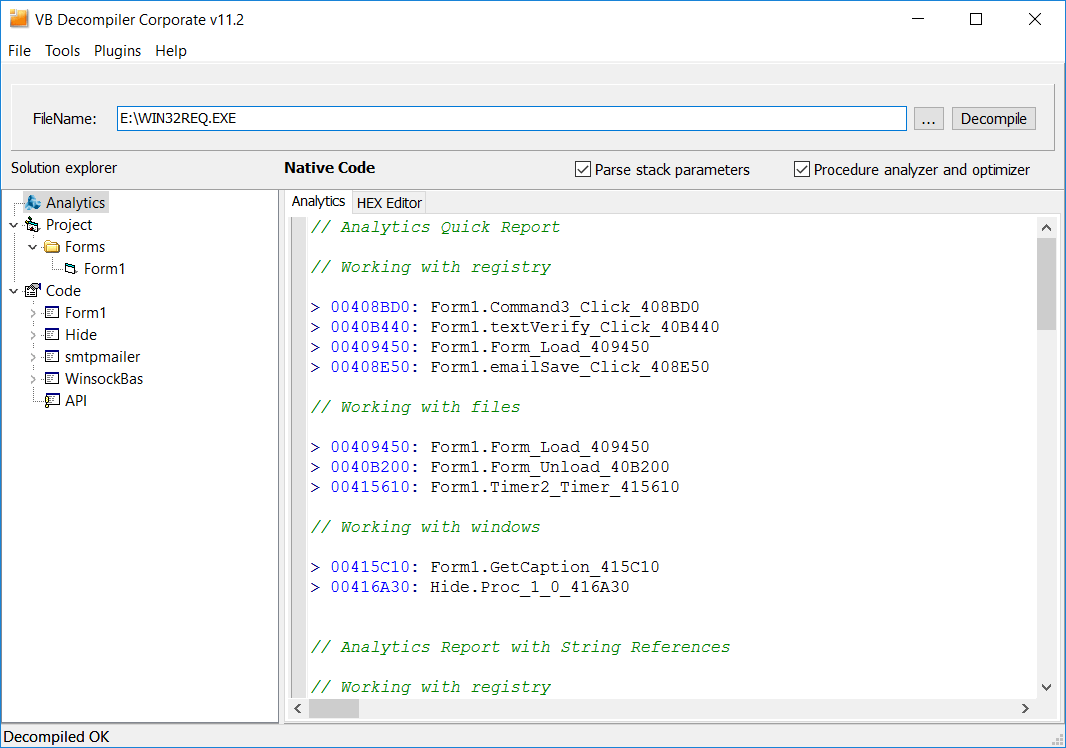Select the Hide module icon
Screen dimensions: 1066x748
52,335
